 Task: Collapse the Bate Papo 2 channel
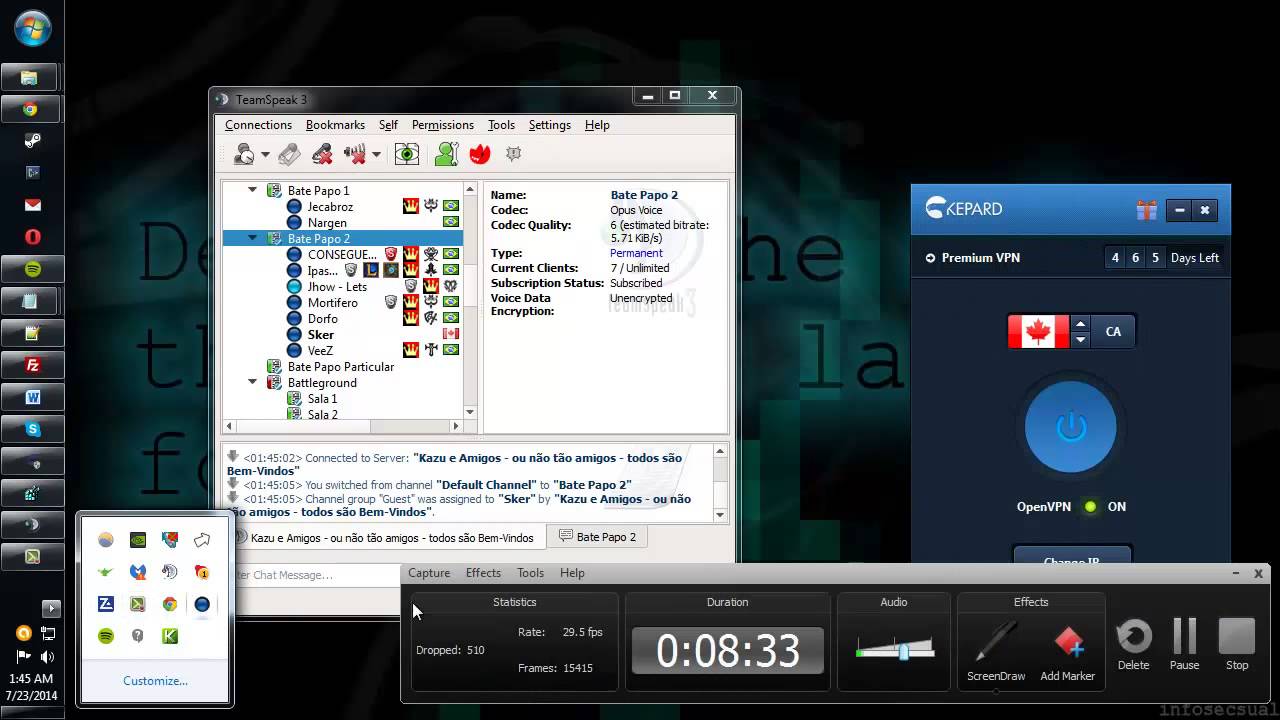pos(252,238)
